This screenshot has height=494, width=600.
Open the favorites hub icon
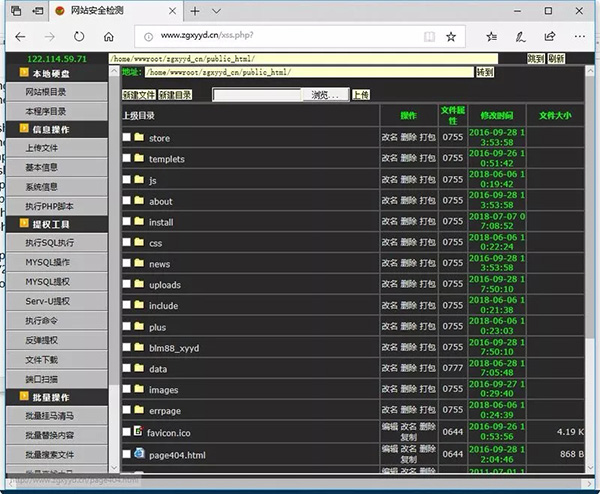(x=491, y=37)
